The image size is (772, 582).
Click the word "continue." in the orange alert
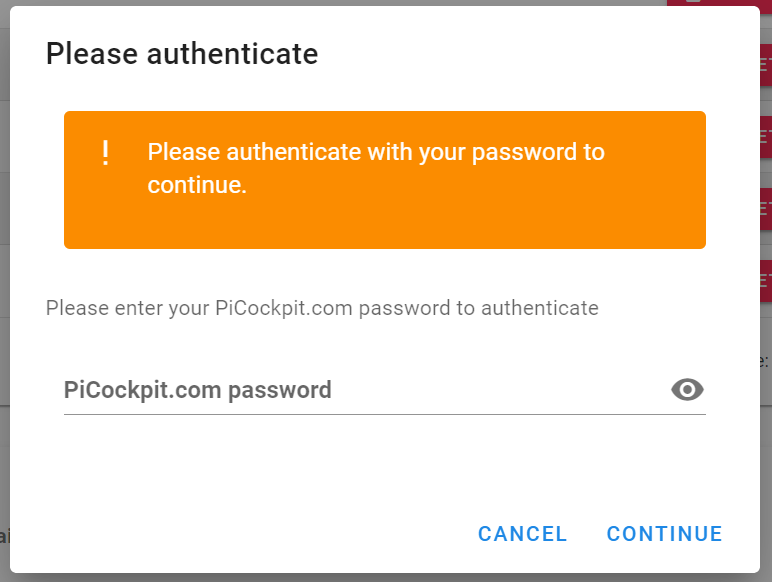pos(197,185)
